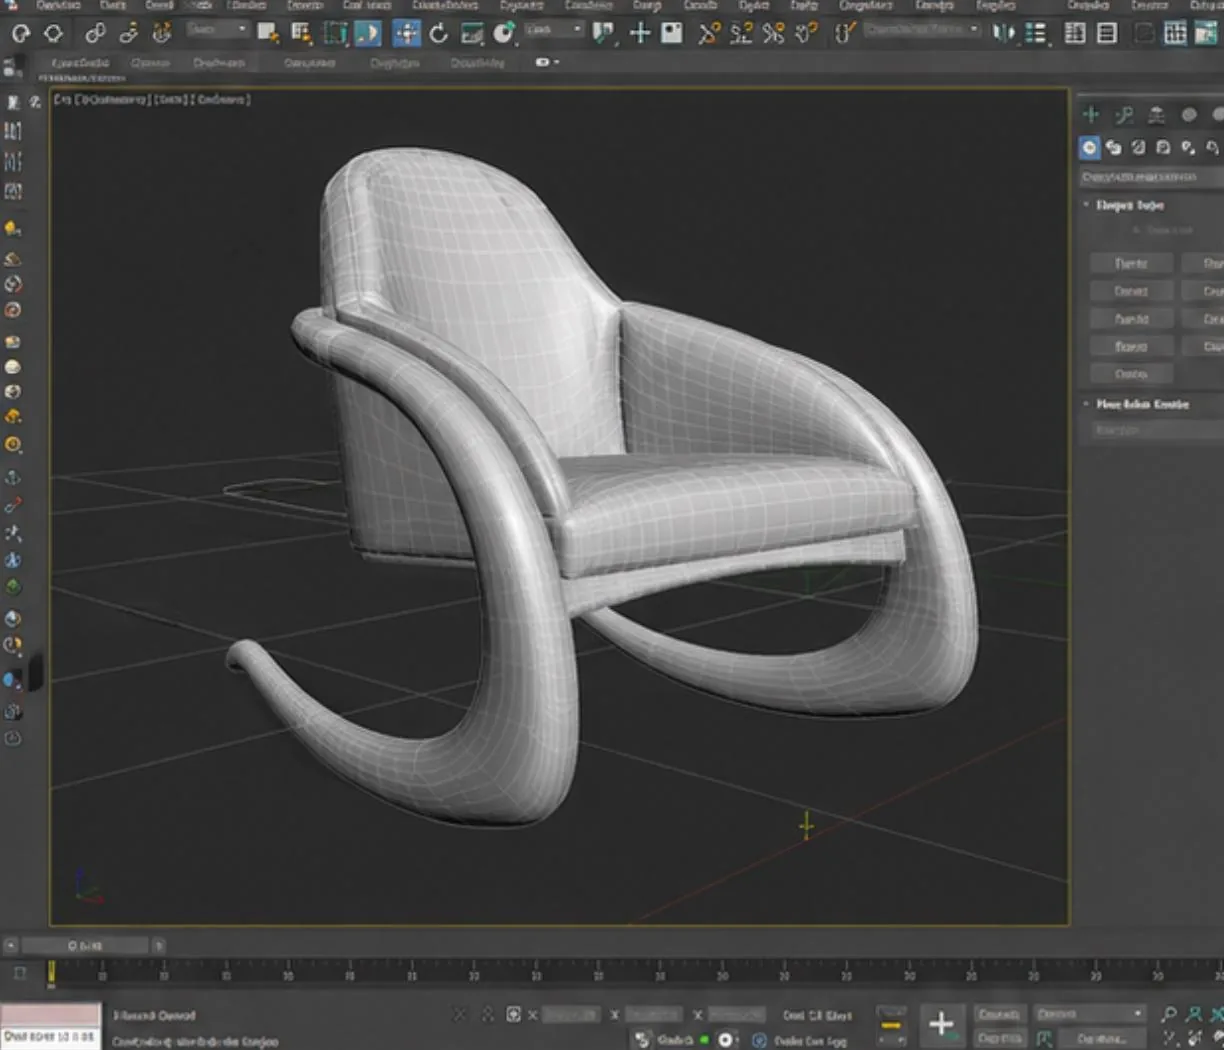Viewport: 1224px width, 1050px height.
Task: Select the Helpers category in Create panel
Action: [1188, 148]
